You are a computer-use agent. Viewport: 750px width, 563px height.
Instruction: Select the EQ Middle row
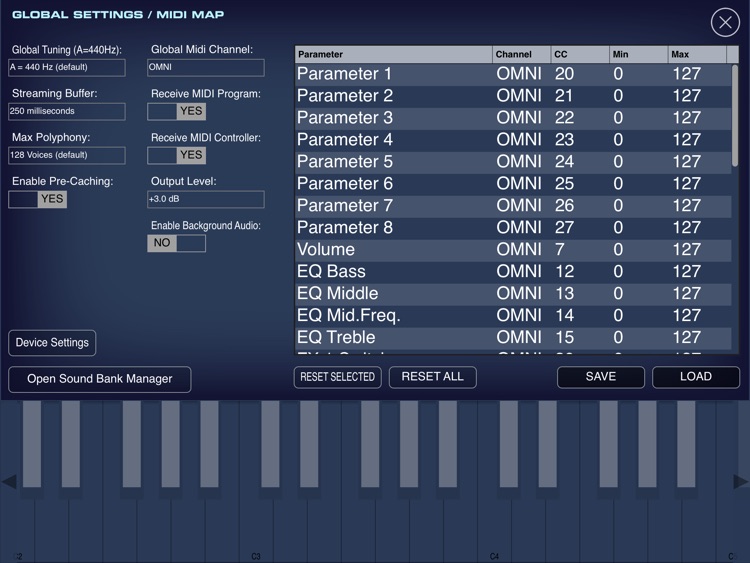tap(513, 294)
